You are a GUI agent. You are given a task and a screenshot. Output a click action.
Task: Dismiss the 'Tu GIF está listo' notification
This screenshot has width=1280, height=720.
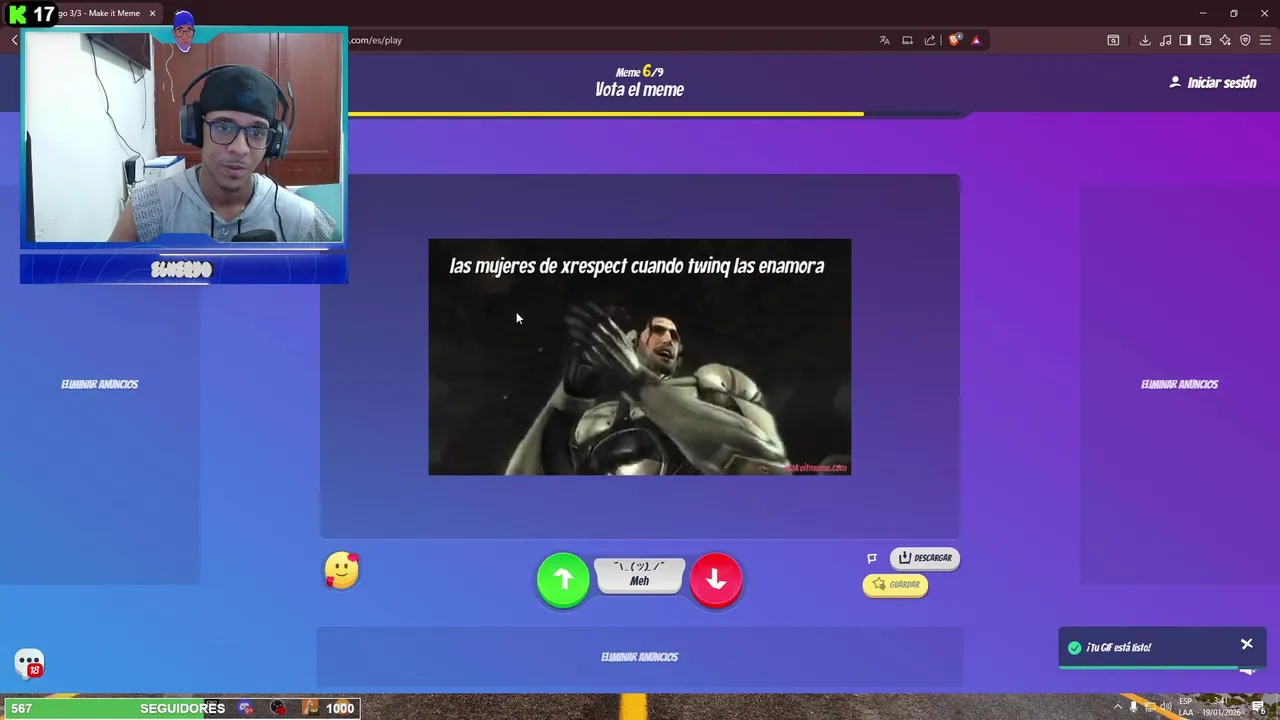click(x=1247, y=644)
